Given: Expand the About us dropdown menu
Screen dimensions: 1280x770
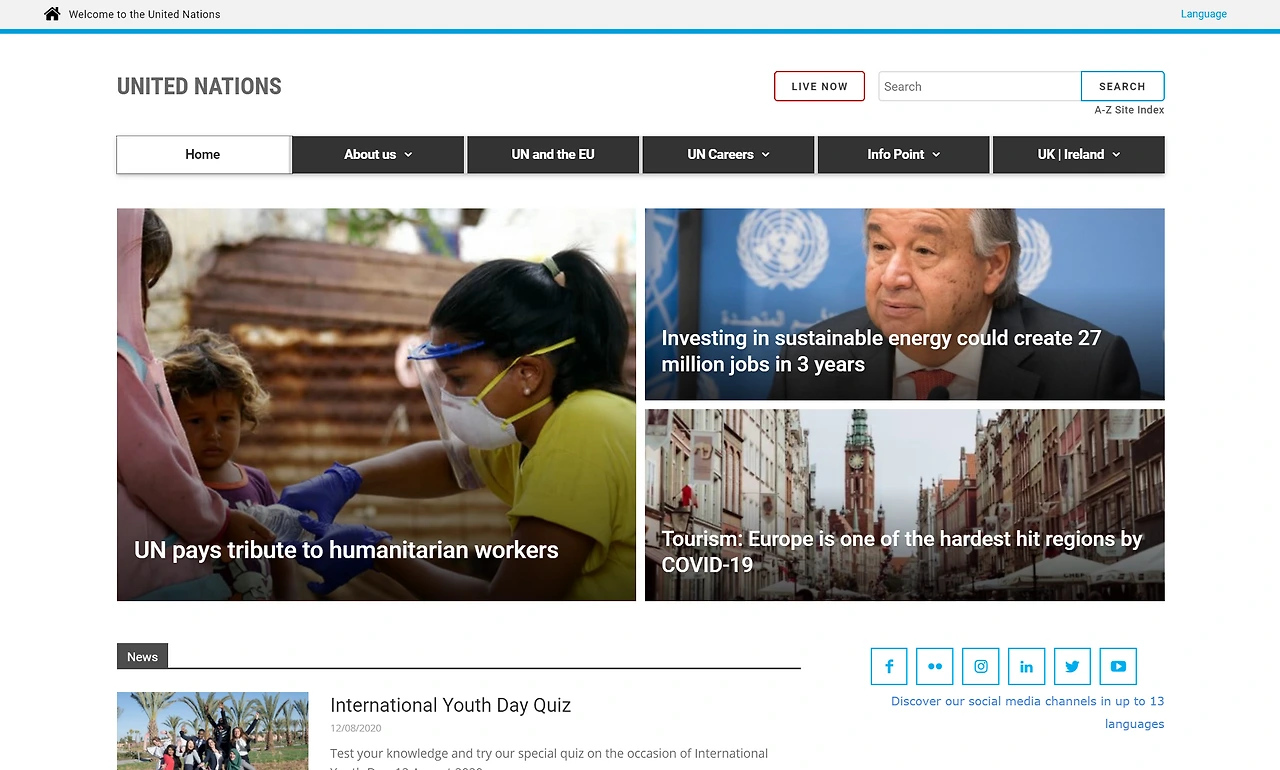Looking at the screenshot, I should click(x=378, y=155).
